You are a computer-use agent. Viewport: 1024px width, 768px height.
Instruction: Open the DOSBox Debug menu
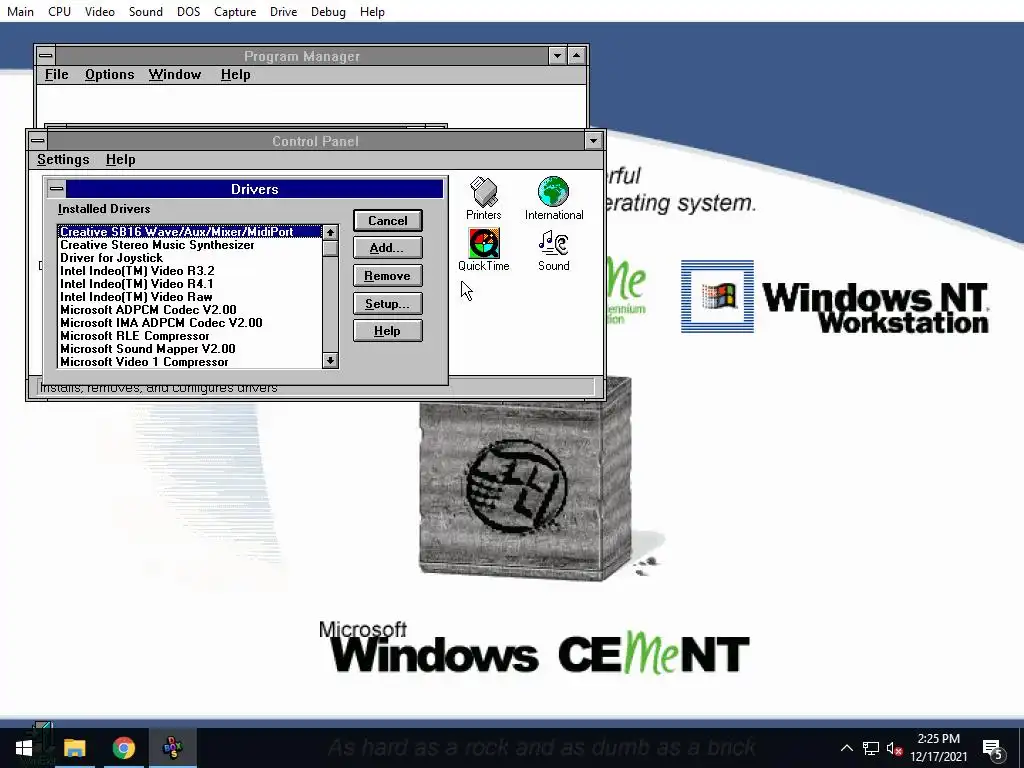pyautogui.click(x=328, y=12)
